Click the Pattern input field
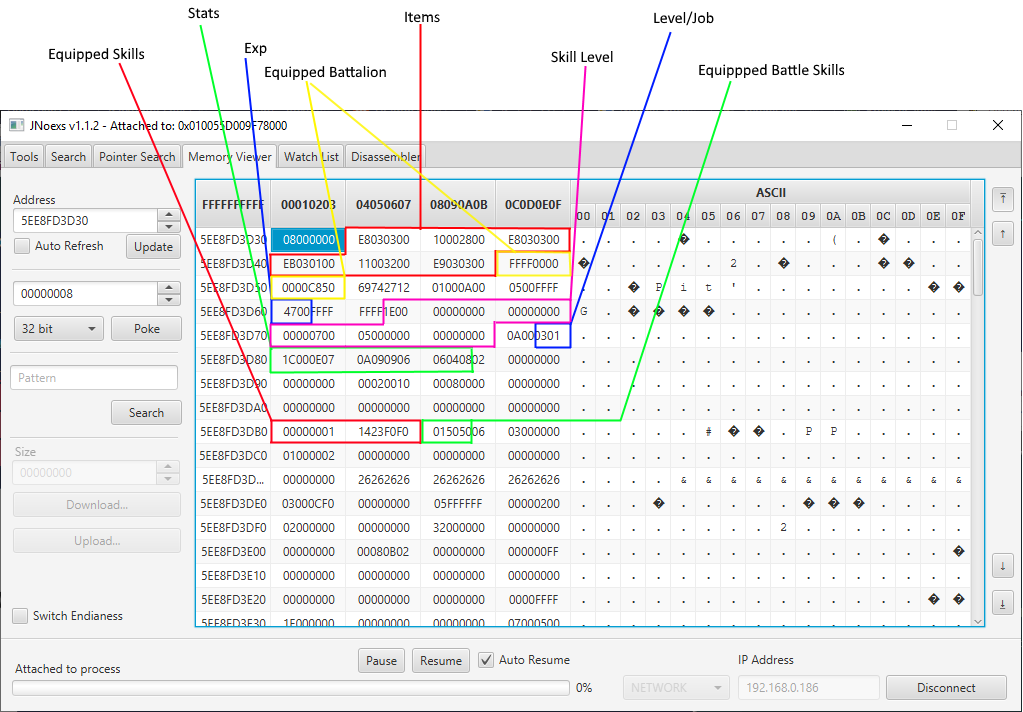 click(x=94, y=378)
